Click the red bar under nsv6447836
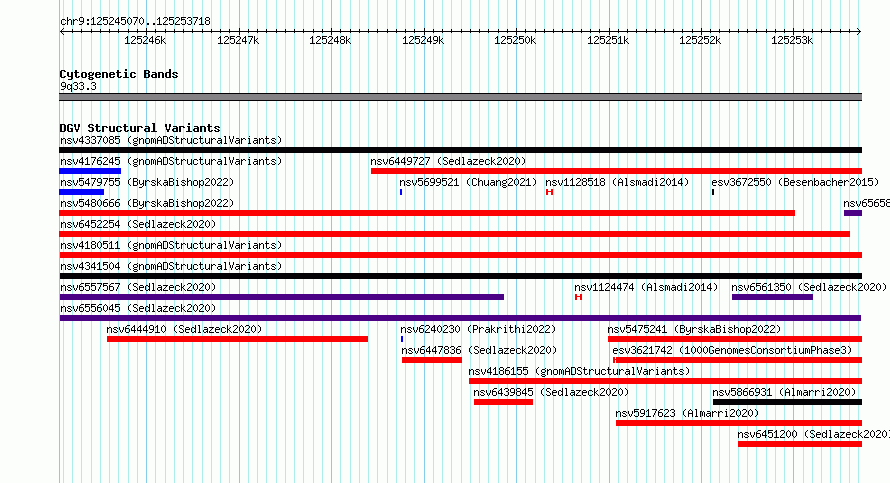890x483 pixels. pos(432,360)
